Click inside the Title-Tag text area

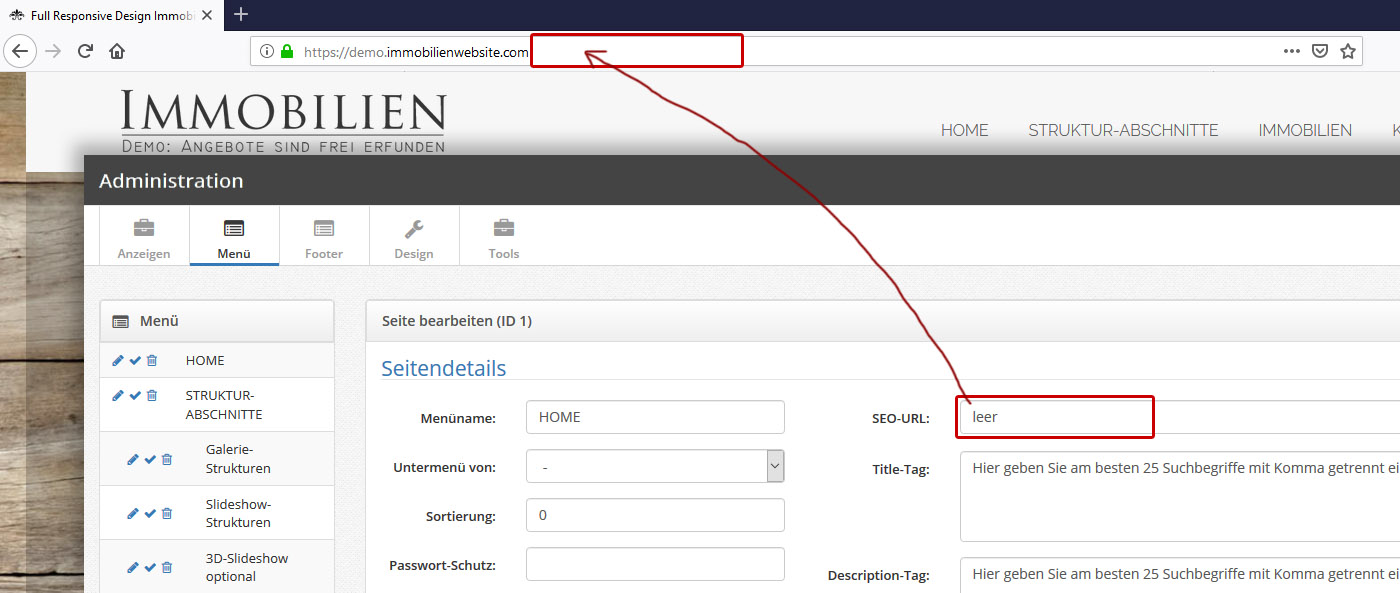[x=1179, y=496]
